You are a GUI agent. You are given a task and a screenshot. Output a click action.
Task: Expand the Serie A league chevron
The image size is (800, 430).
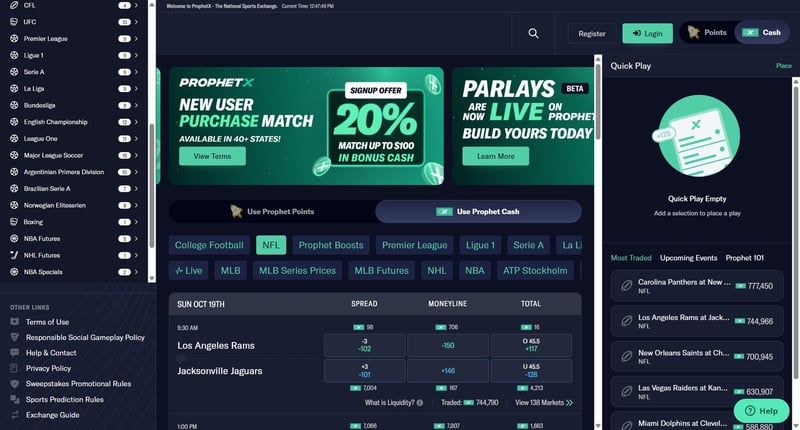coord(136,72)
